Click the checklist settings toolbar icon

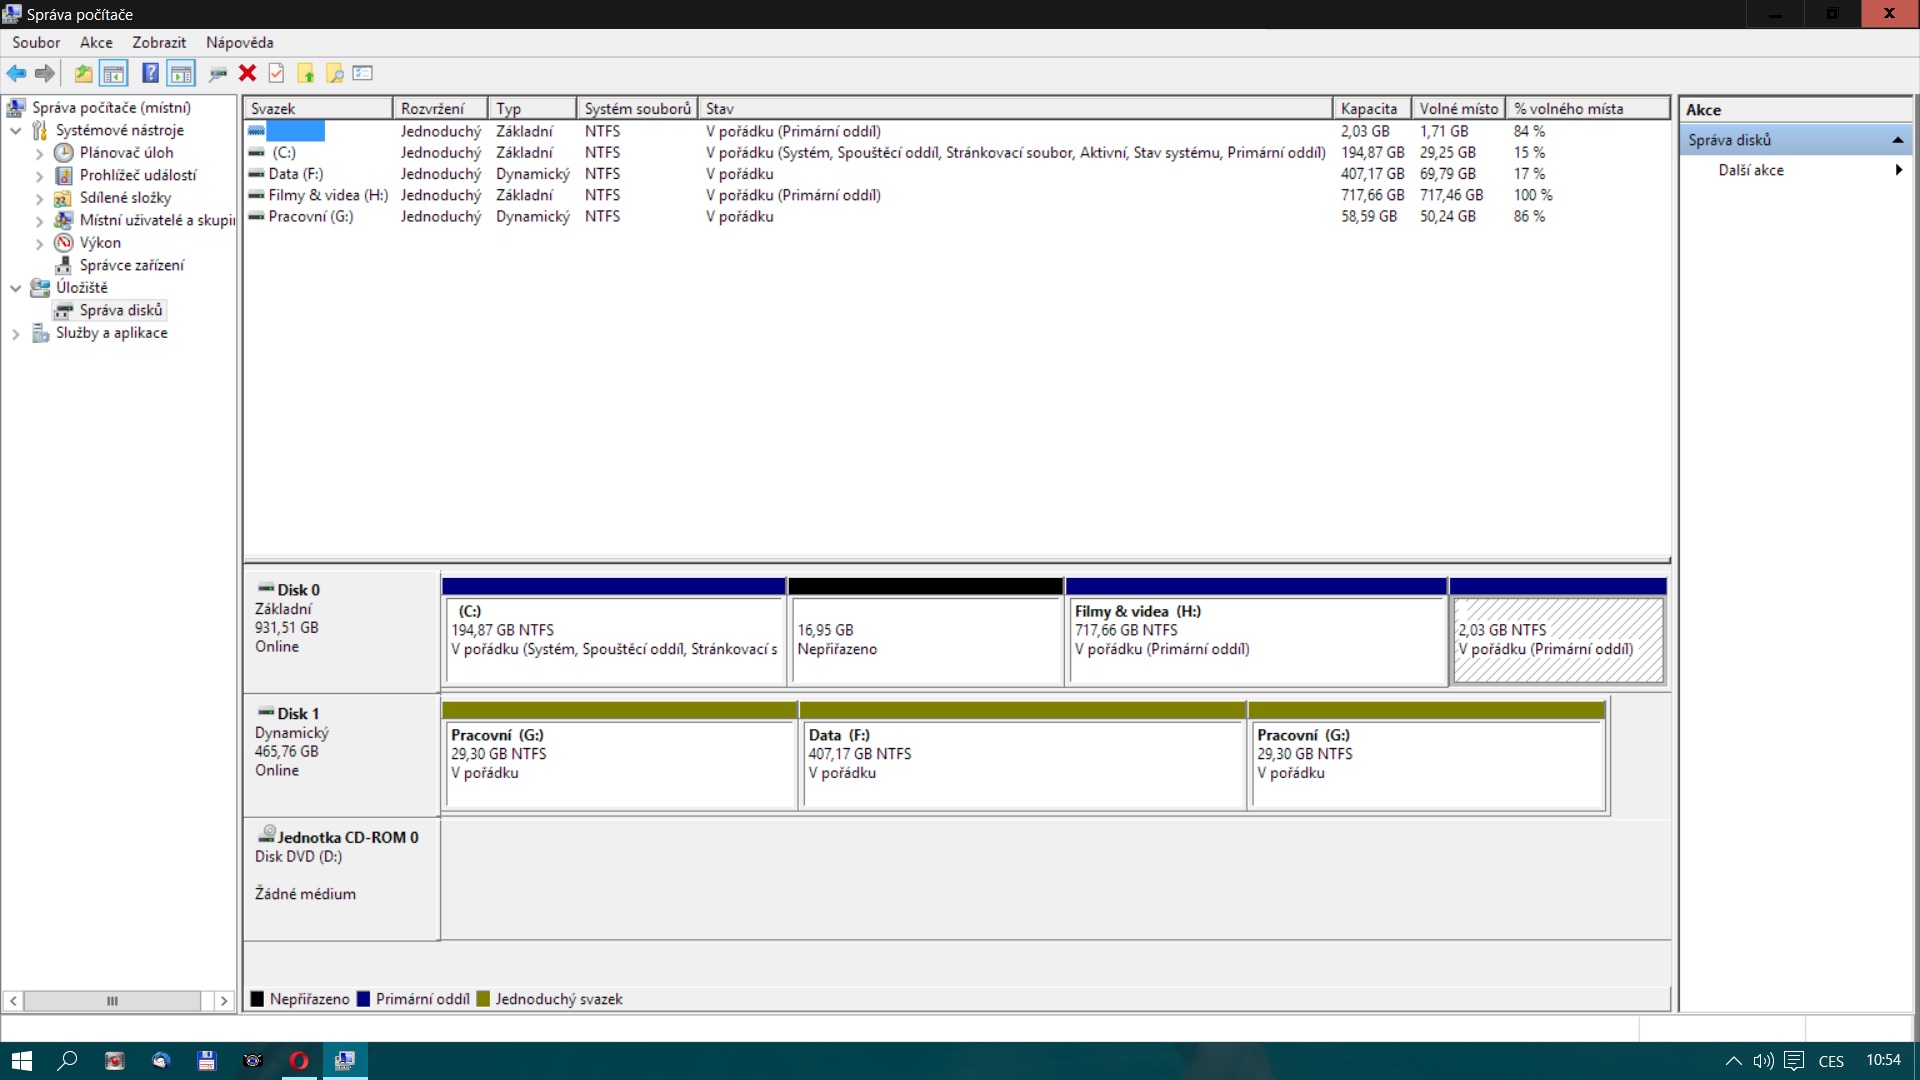[363, 73]
